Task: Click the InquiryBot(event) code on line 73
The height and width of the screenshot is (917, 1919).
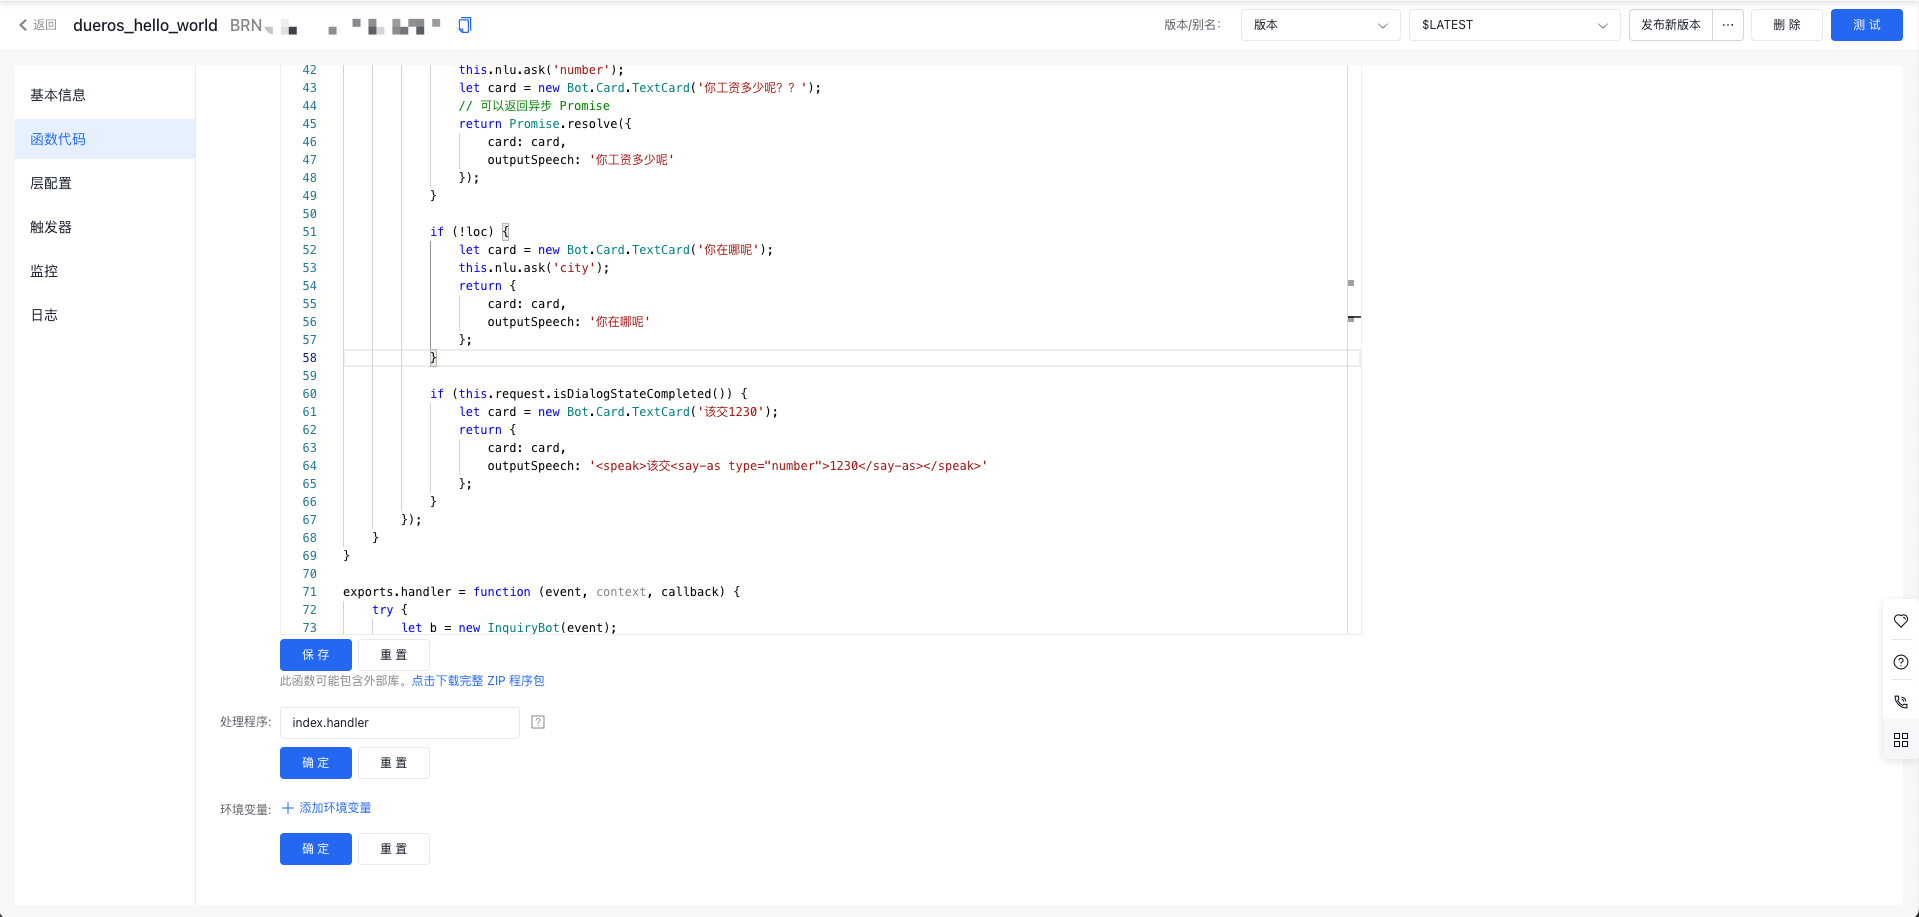Action: pyautogui.click(x=509, y=628)
